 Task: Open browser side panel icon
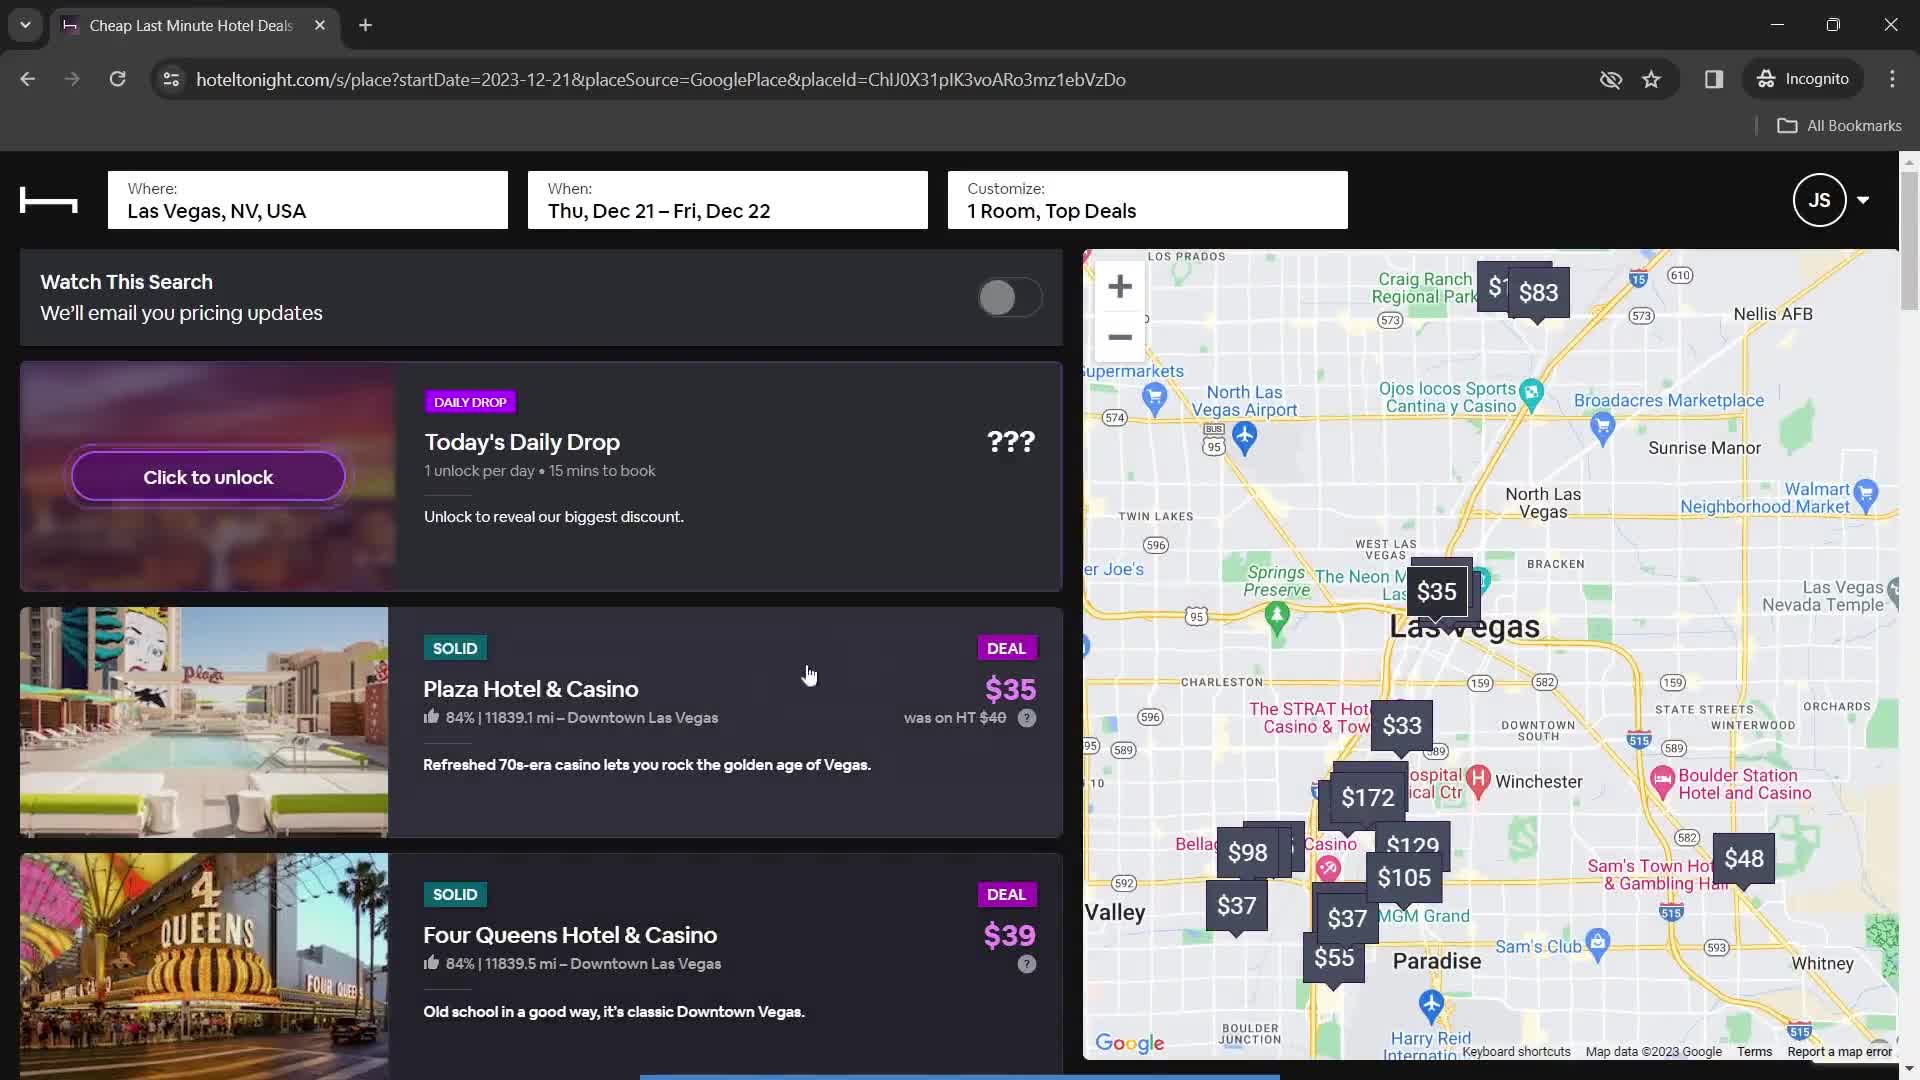[x=1714, y=79]
